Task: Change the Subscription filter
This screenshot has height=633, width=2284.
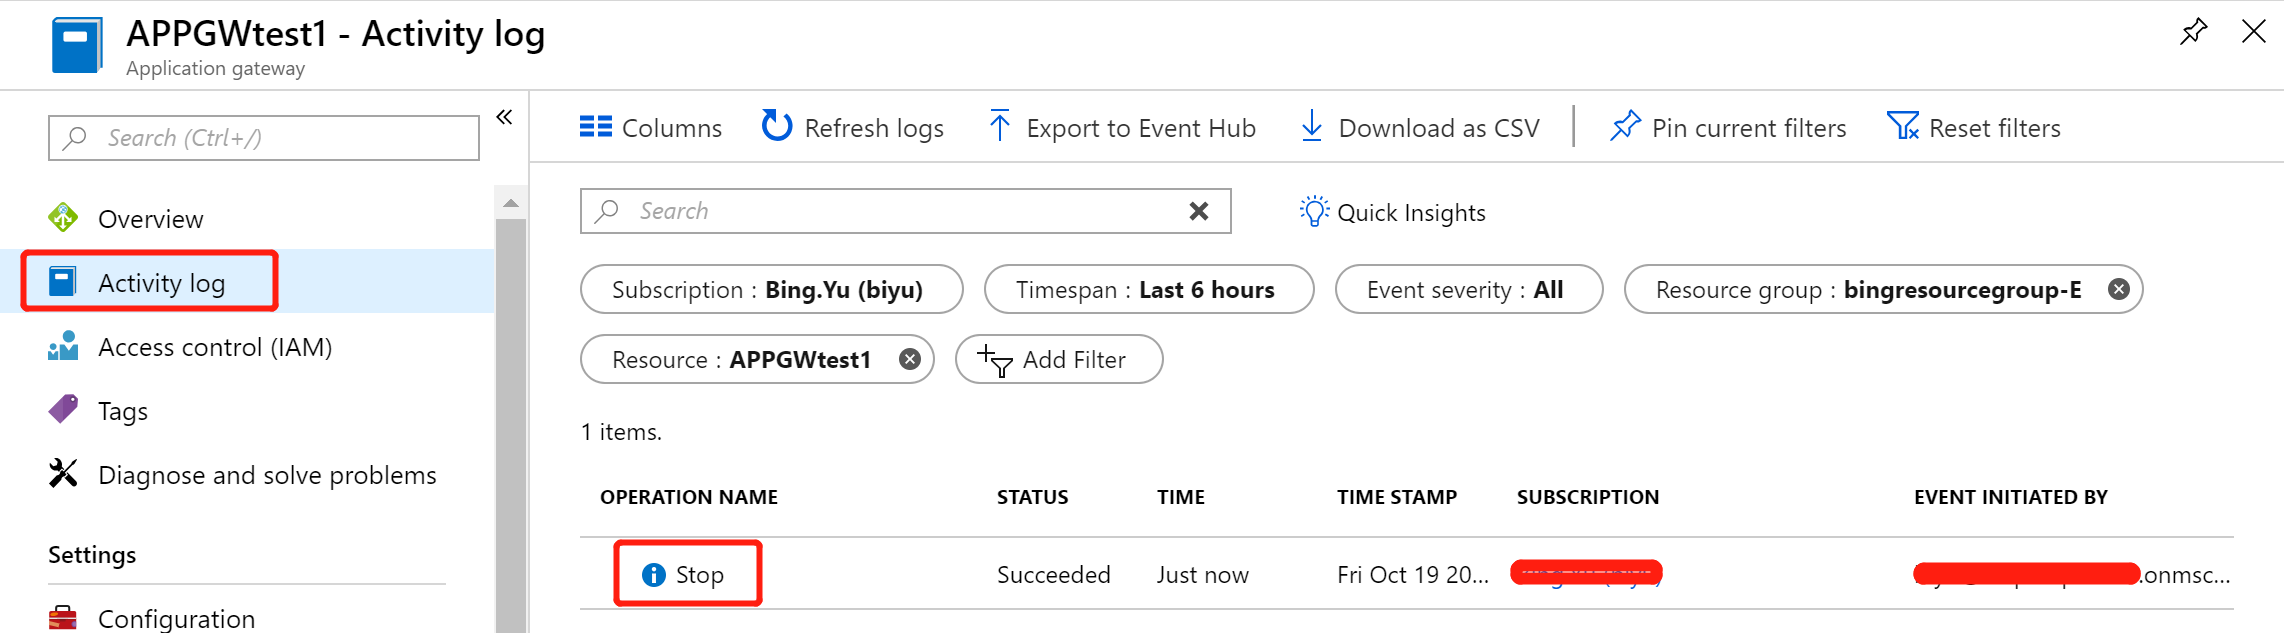Action: (x=771, y=290)
